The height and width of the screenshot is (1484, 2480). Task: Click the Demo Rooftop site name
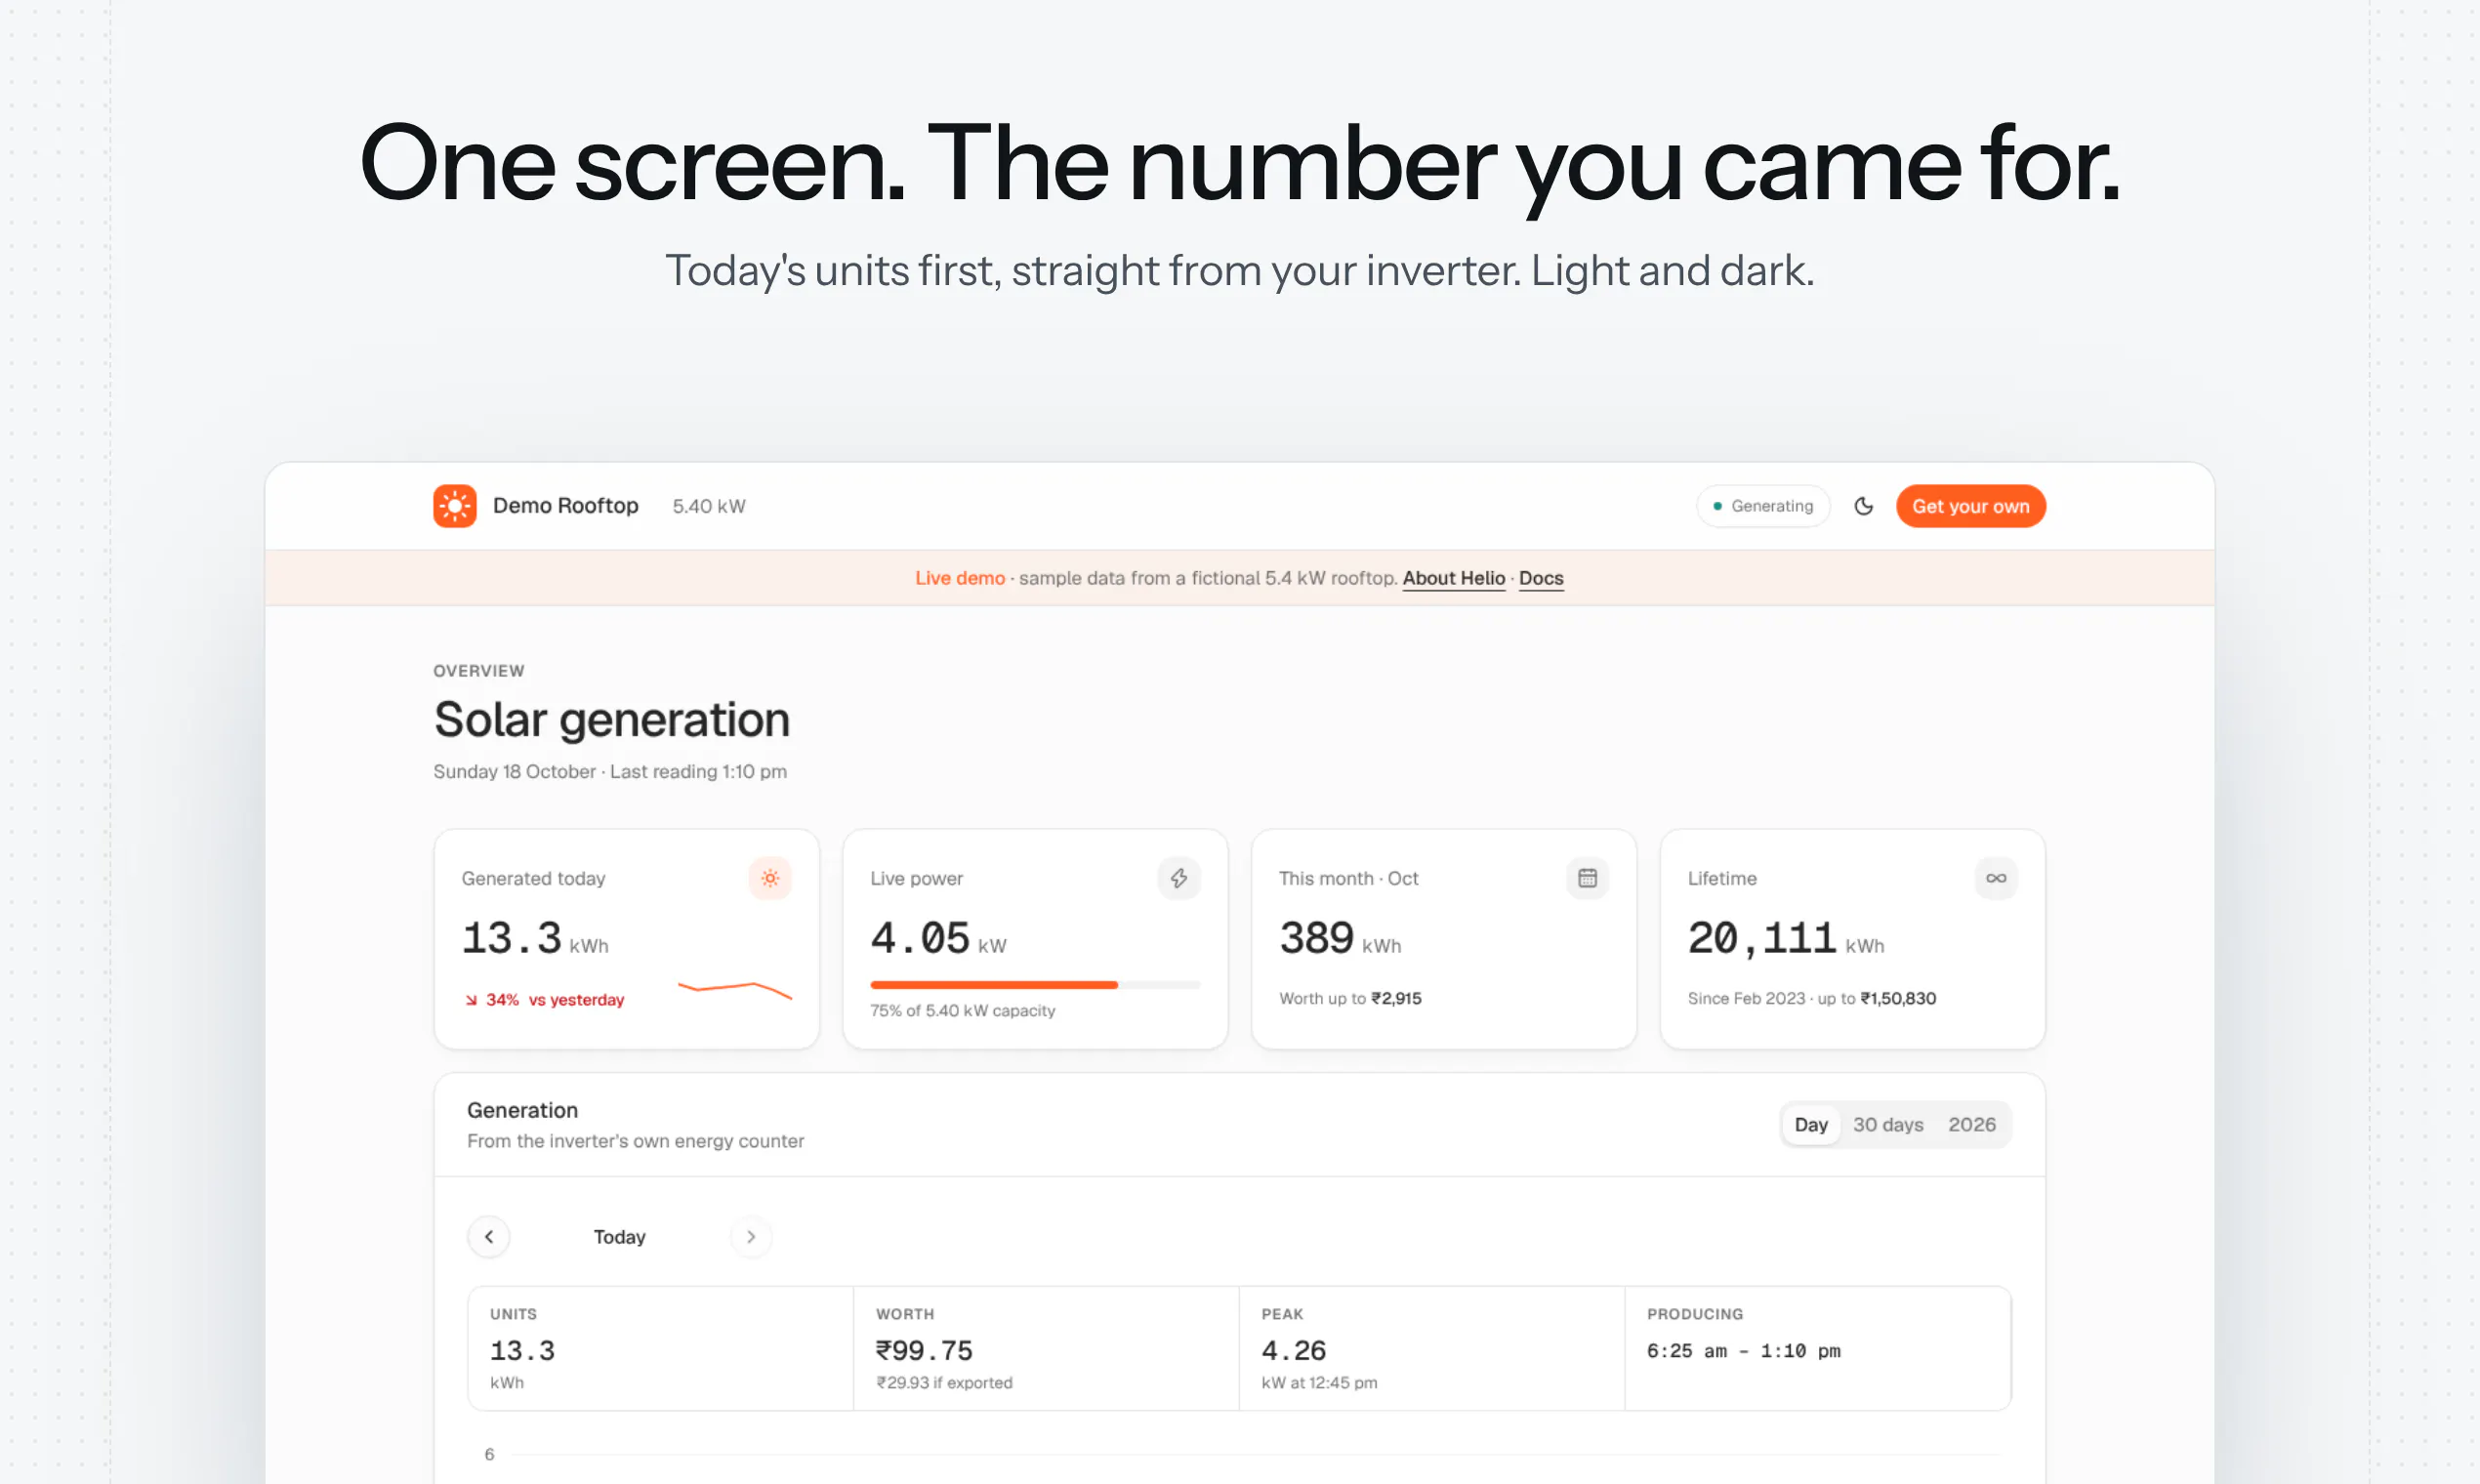pyautogui.click(x=565, y=506)
